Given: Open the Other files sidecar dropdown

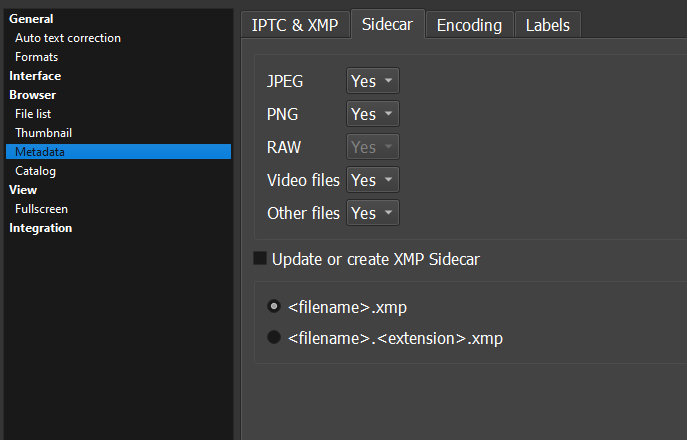Looking at the screenshot, I should tap(372, 213).
